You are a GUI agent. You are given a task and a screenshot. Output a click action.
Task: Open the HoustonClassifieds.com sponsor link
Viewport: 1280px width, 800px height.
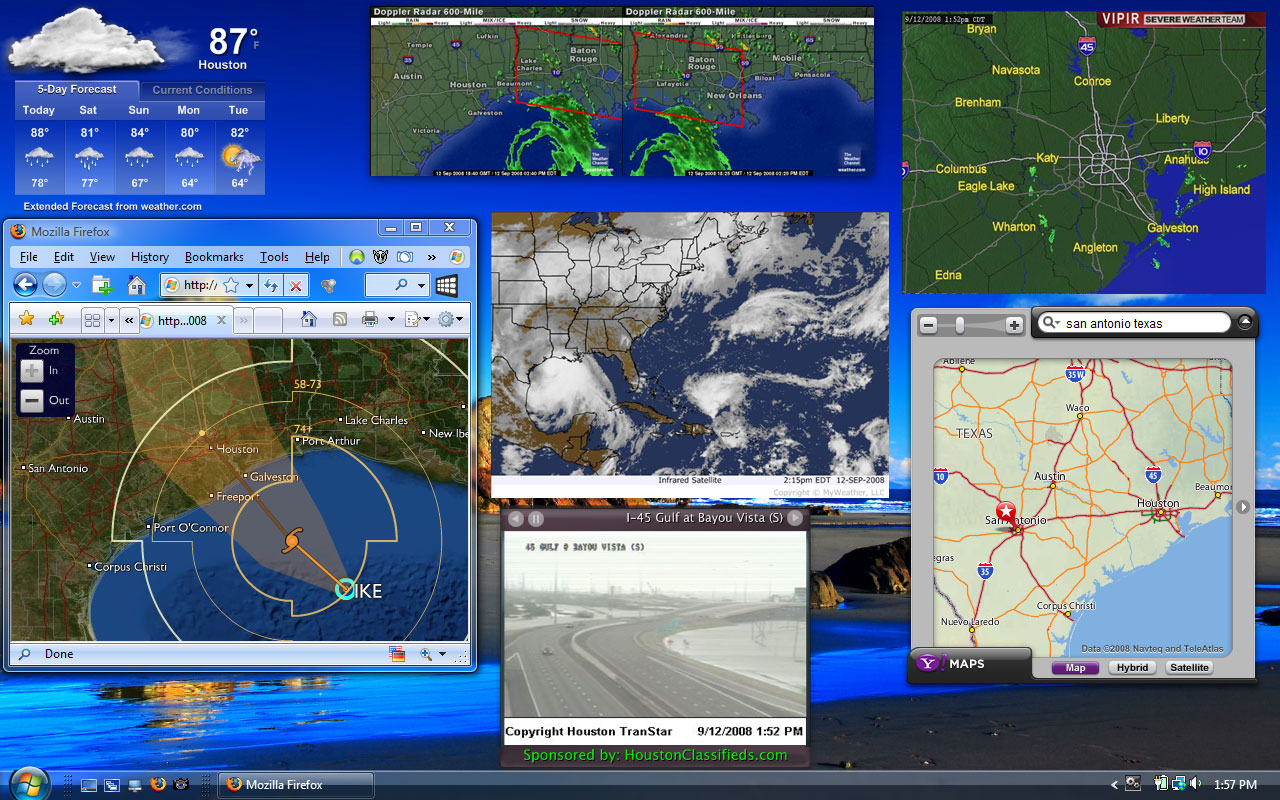tap(654, 755)
